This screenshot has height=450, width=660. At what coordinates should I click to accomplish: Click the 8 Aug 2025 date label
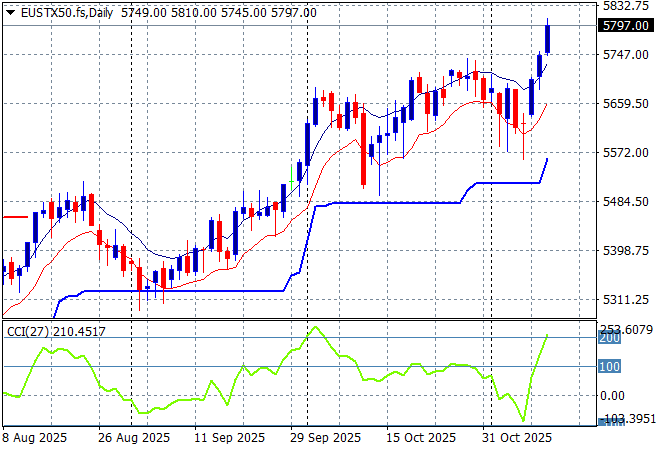pyautogui.click(x=35, y=438)
